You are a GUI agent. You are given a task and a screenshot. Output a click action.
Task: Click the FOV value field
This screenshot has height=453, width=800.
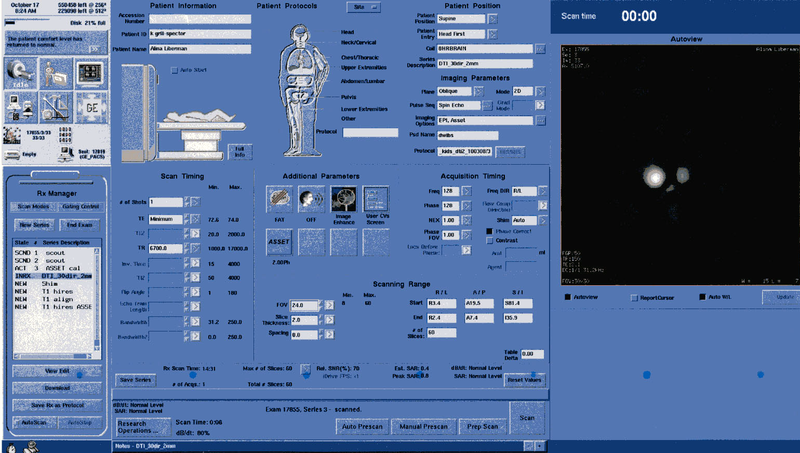pyautogui.click(x=303, y=304)
